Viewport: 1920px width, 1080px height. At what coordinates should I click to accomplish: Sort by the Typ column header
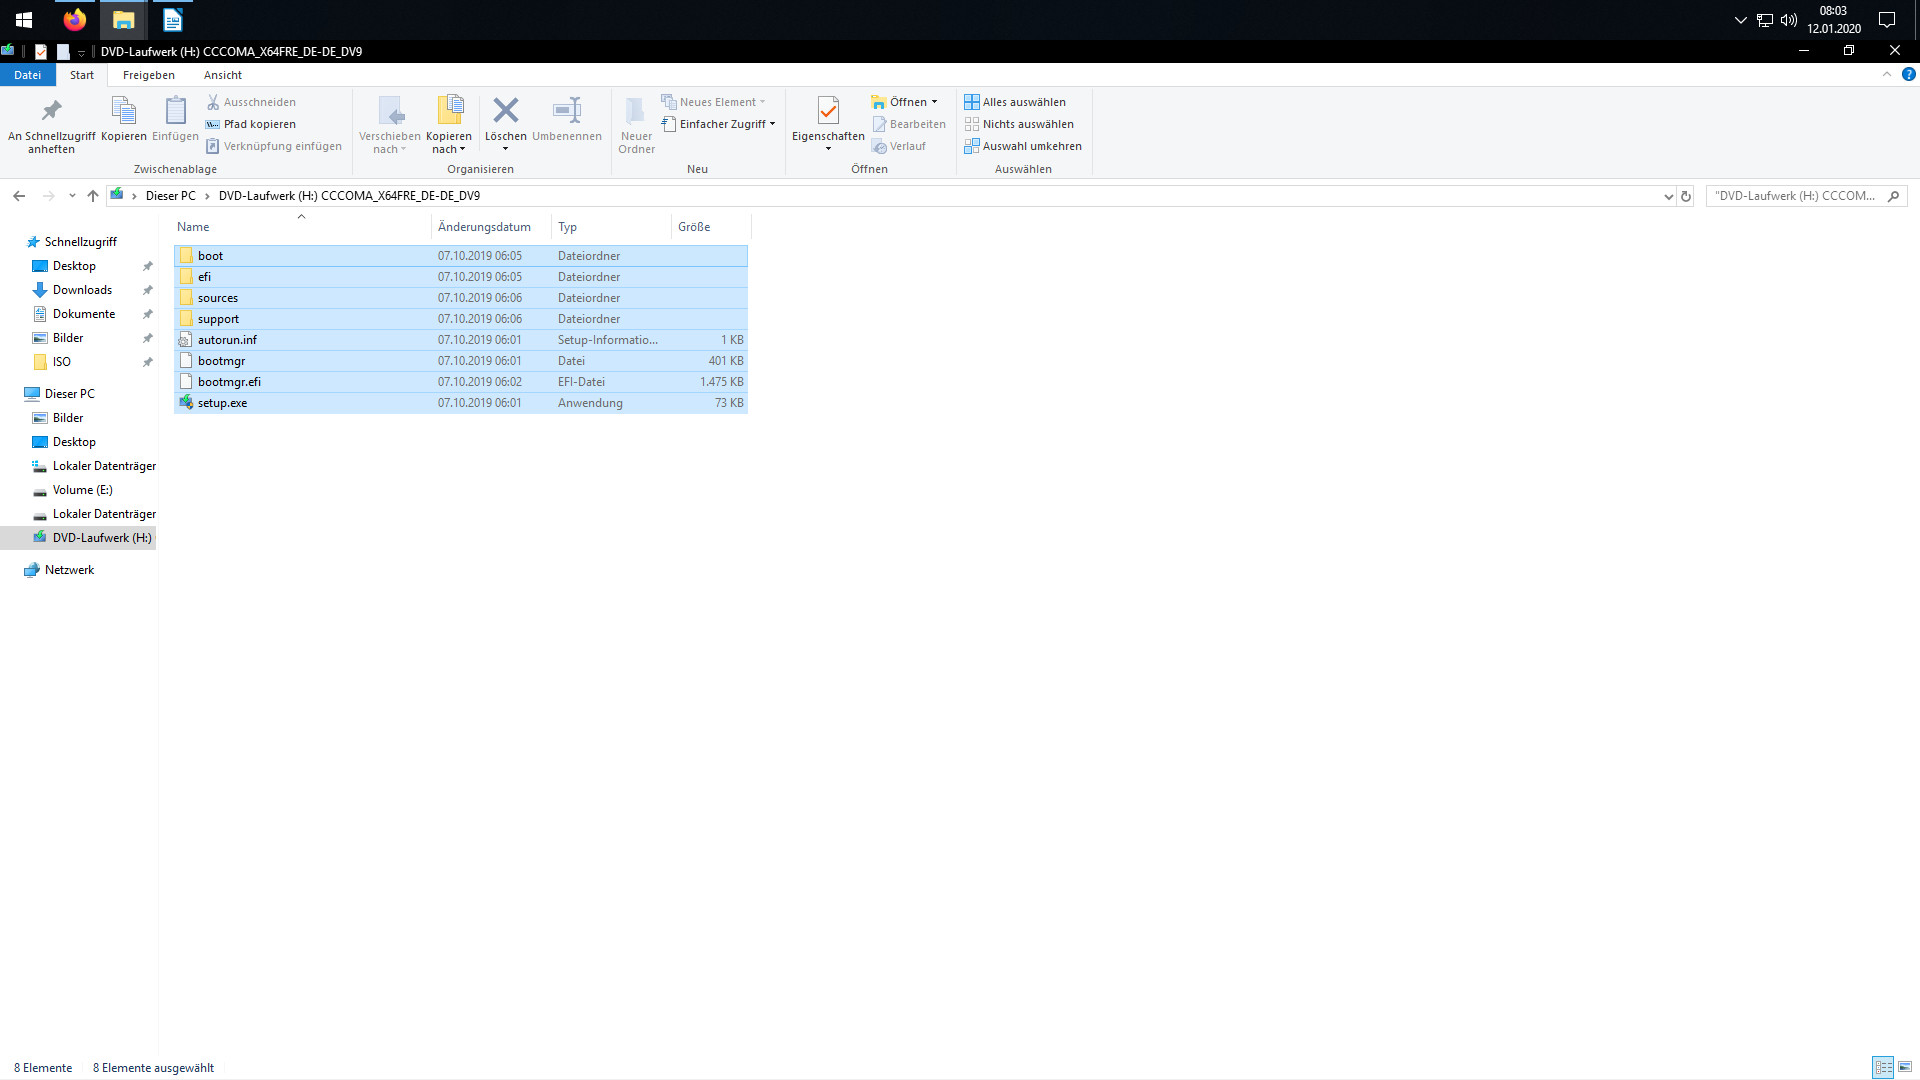point(611,227)
